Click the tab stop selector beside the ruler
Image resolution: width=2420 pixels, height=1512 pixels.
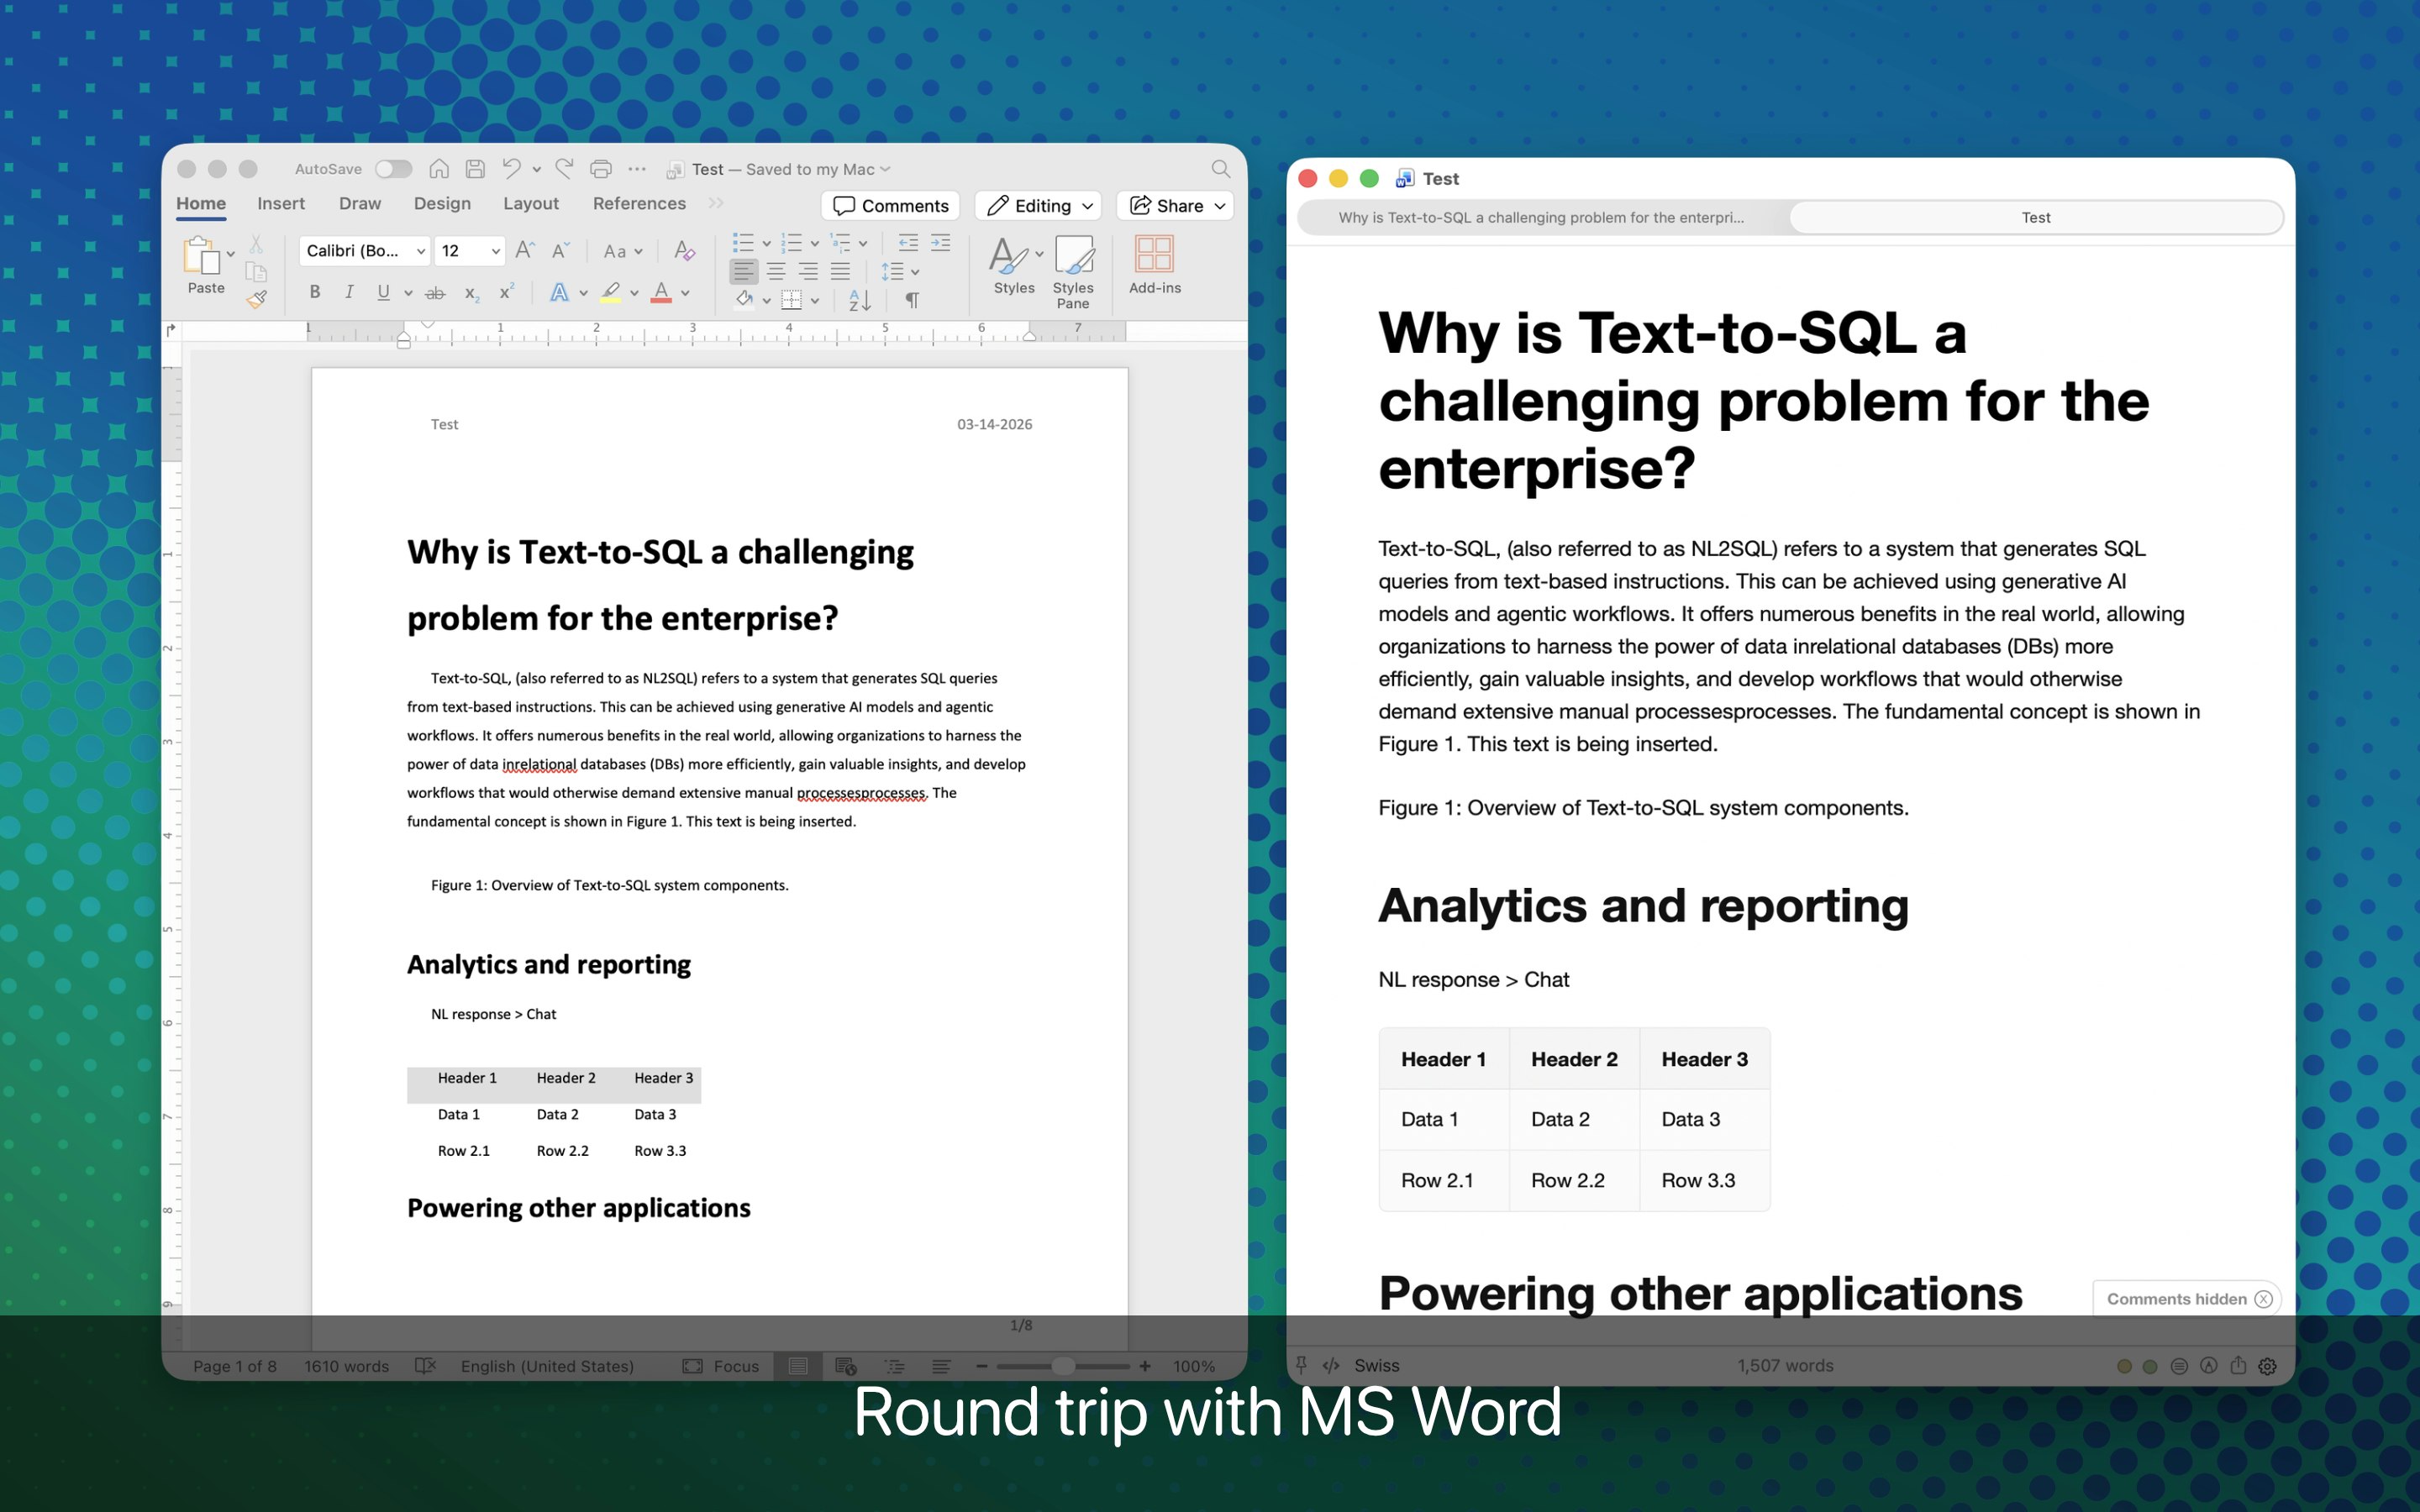point(171,329)
